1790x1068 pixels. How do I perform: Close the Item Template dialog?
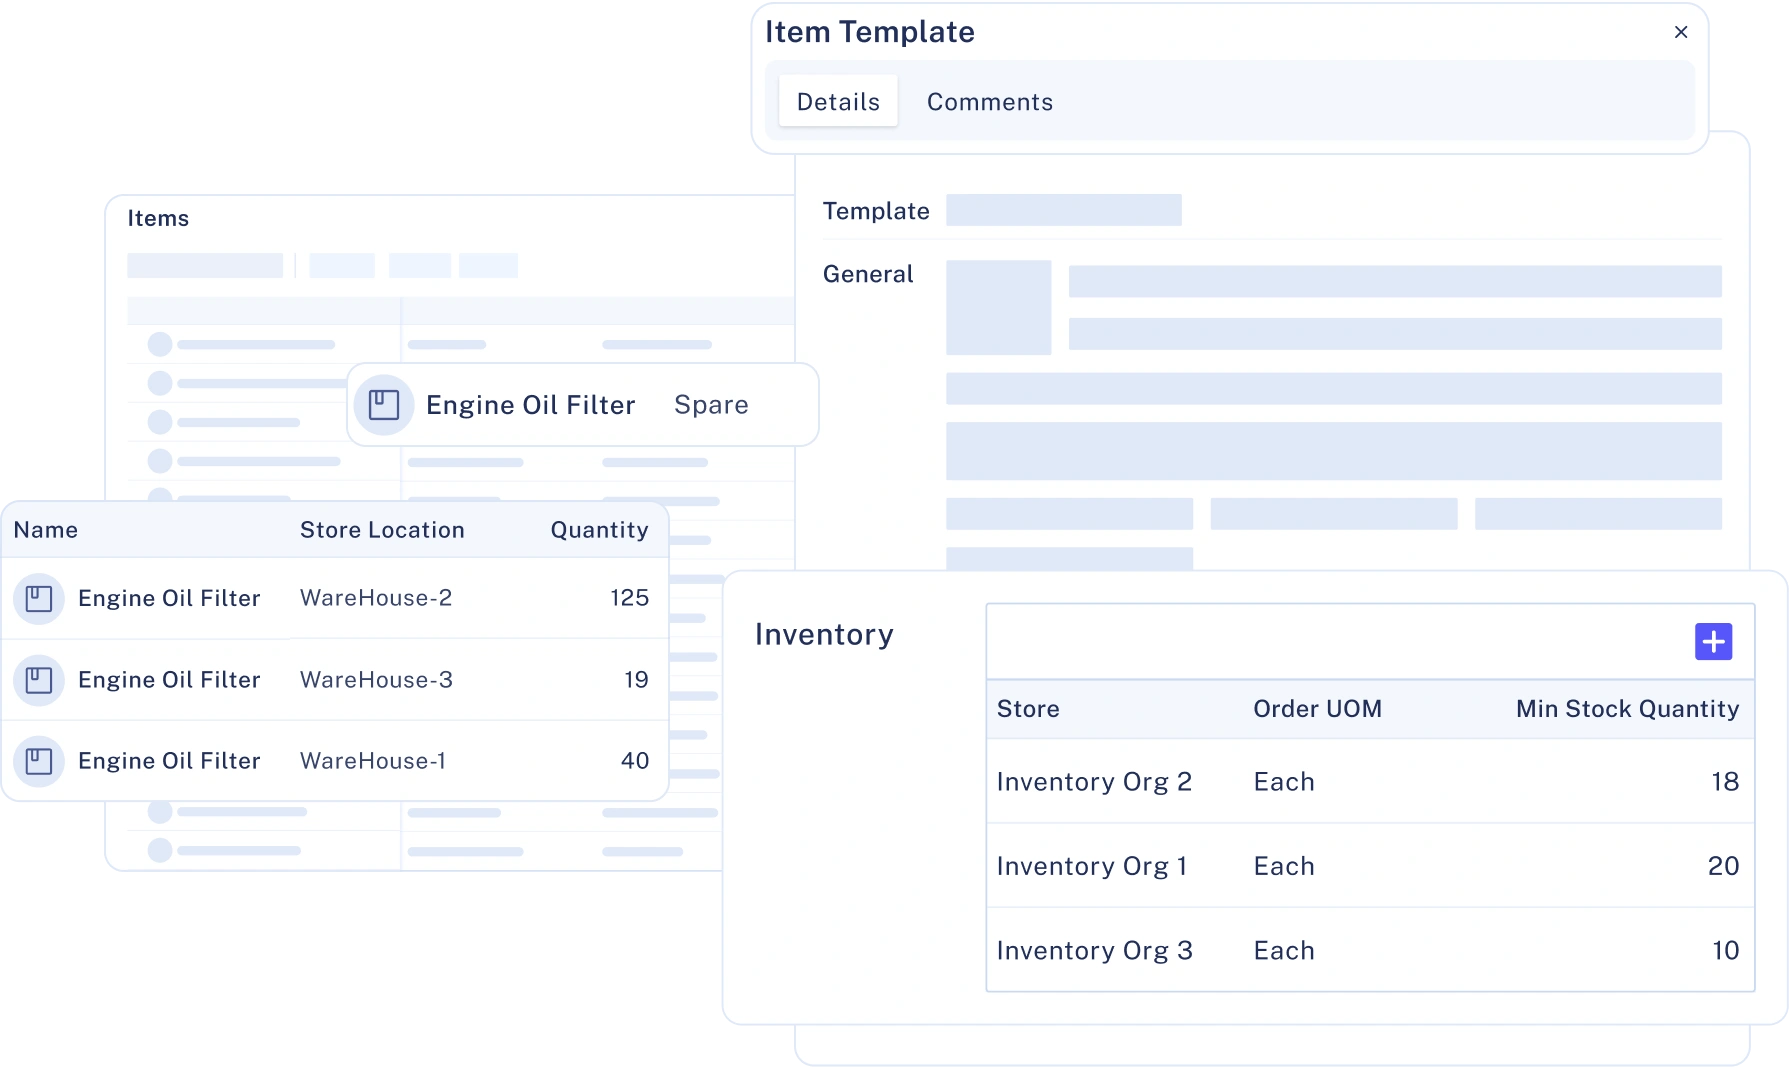point(1681,32)
